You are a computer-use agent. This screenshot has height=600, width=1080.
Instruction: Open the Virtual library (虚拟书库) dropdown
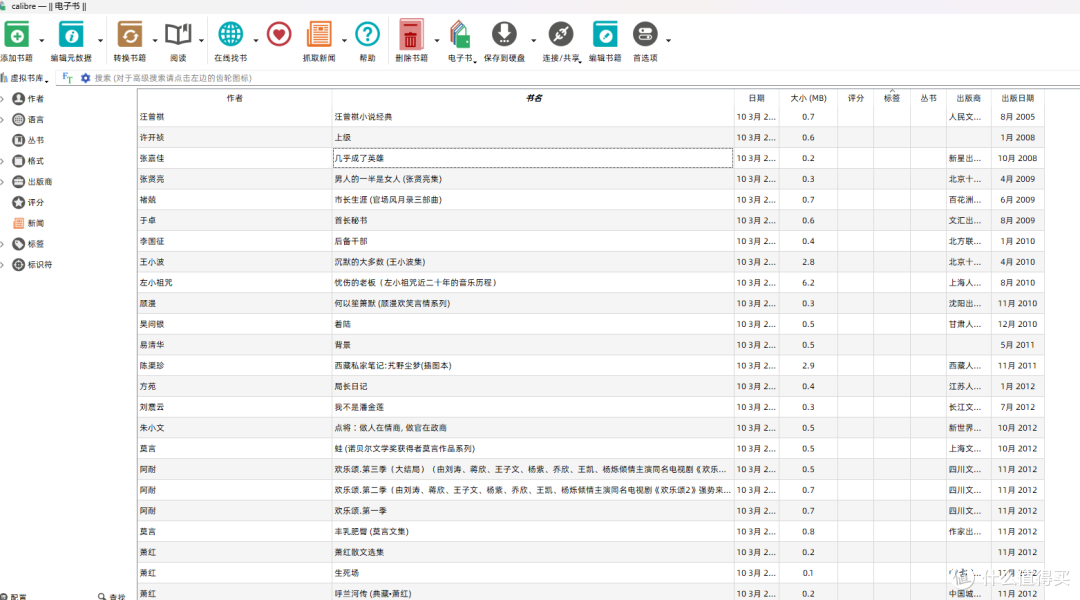(26, 78)
